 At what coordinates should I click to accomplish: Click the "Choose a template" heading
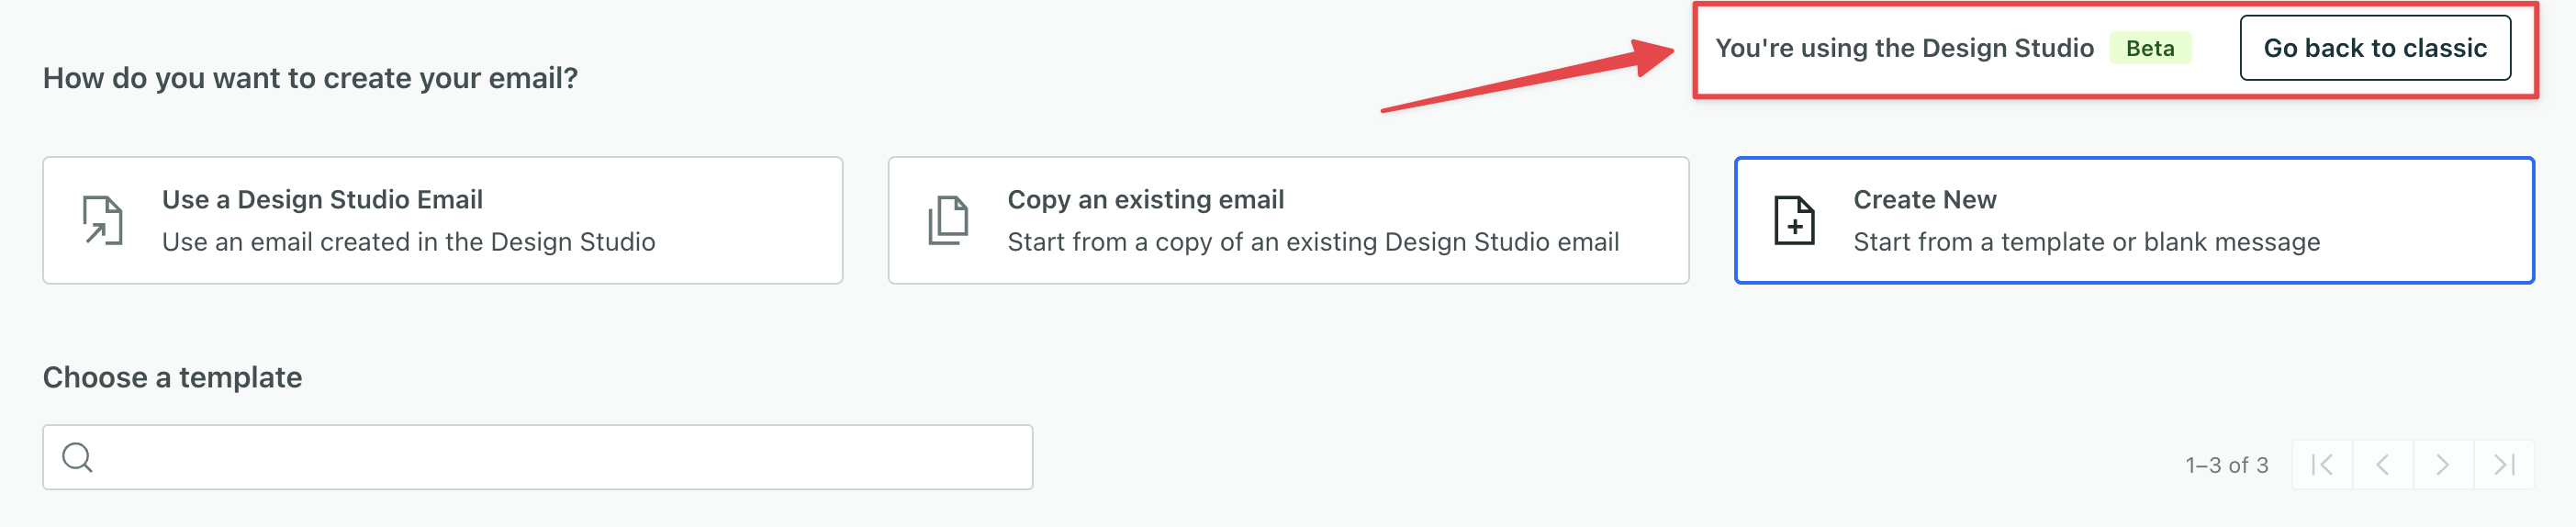172,377
